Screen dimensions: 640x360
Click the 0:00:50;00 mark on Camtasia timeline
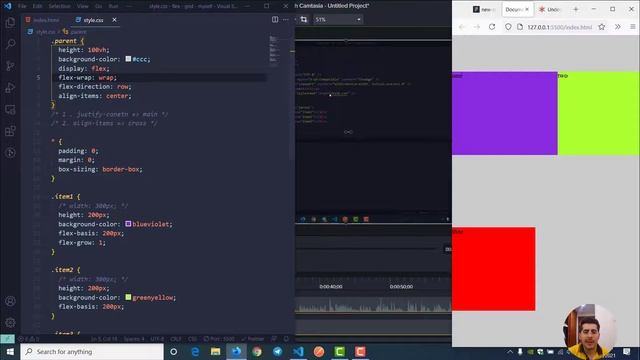[x=401, y=287]
